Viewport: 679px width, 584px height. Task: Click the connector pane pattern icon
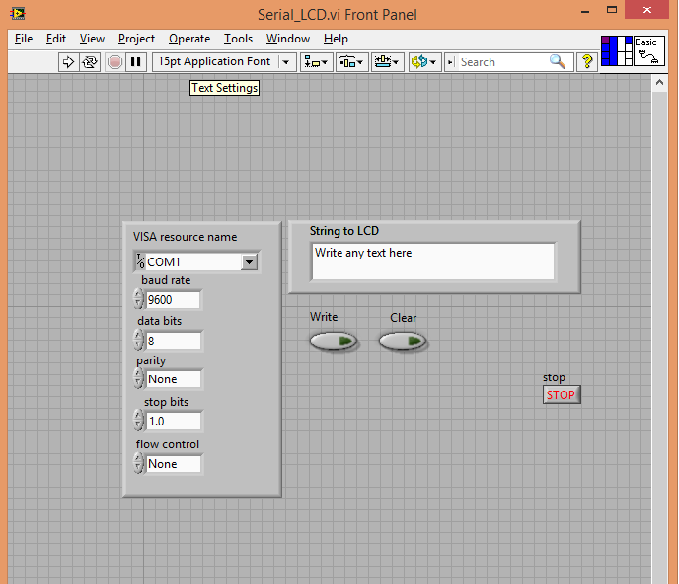[617, 51]
